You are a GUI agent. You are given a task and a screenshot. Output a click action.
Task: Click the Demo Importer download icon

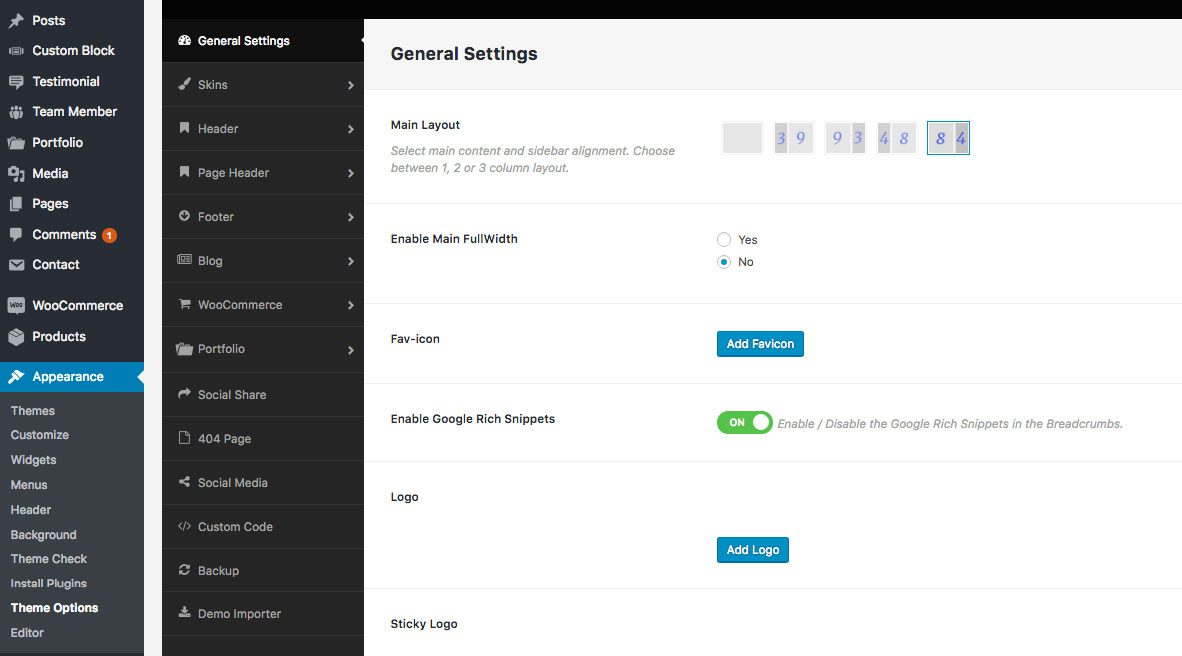184,614
